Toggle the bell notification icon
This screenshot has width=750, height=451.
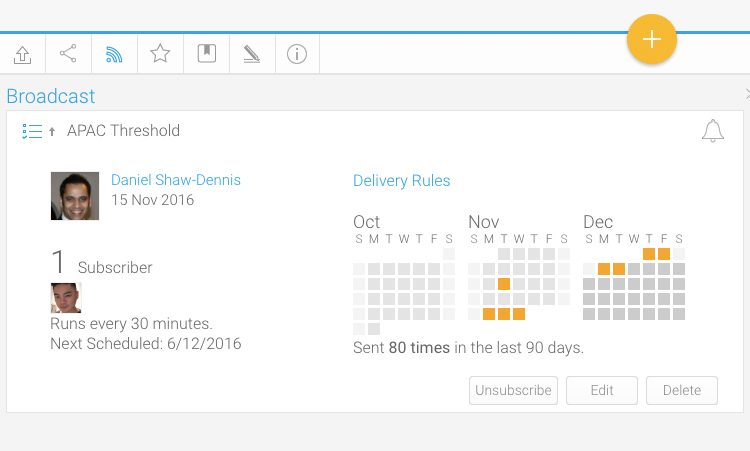click(712, 131)
